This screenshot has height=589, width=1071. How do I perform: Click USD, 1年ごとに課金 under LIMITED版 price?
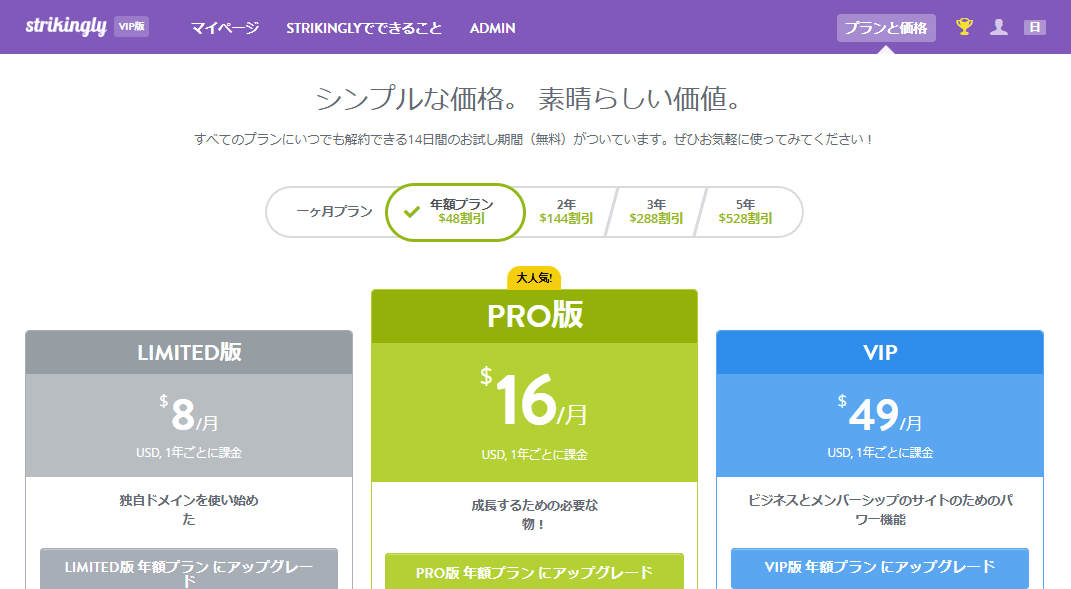click(189, 452)
